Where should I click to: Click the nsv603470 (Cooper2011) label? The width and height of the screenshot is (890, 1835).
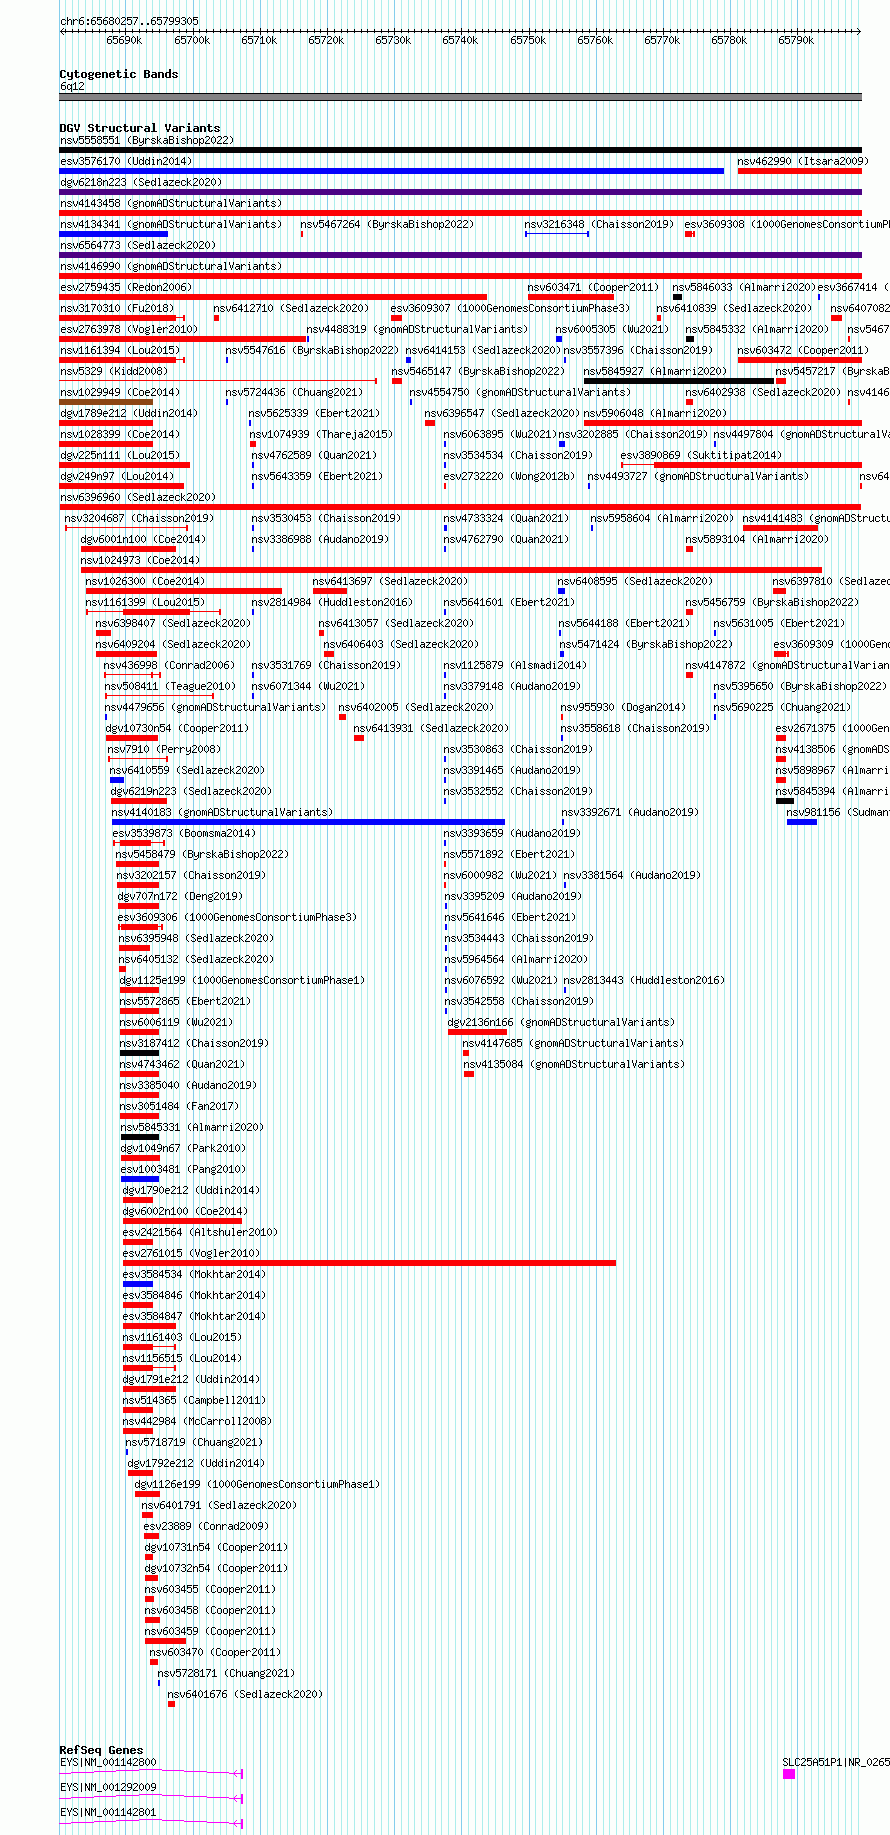coord(216,1652)
